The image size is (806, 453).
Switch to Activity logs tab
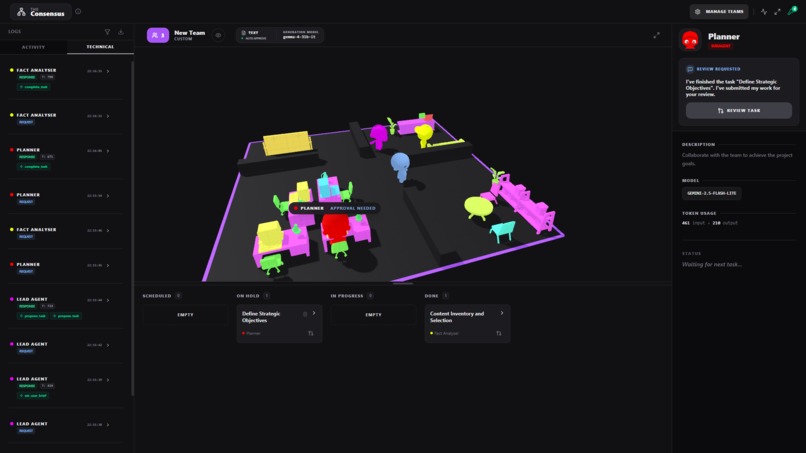[33, 47]
